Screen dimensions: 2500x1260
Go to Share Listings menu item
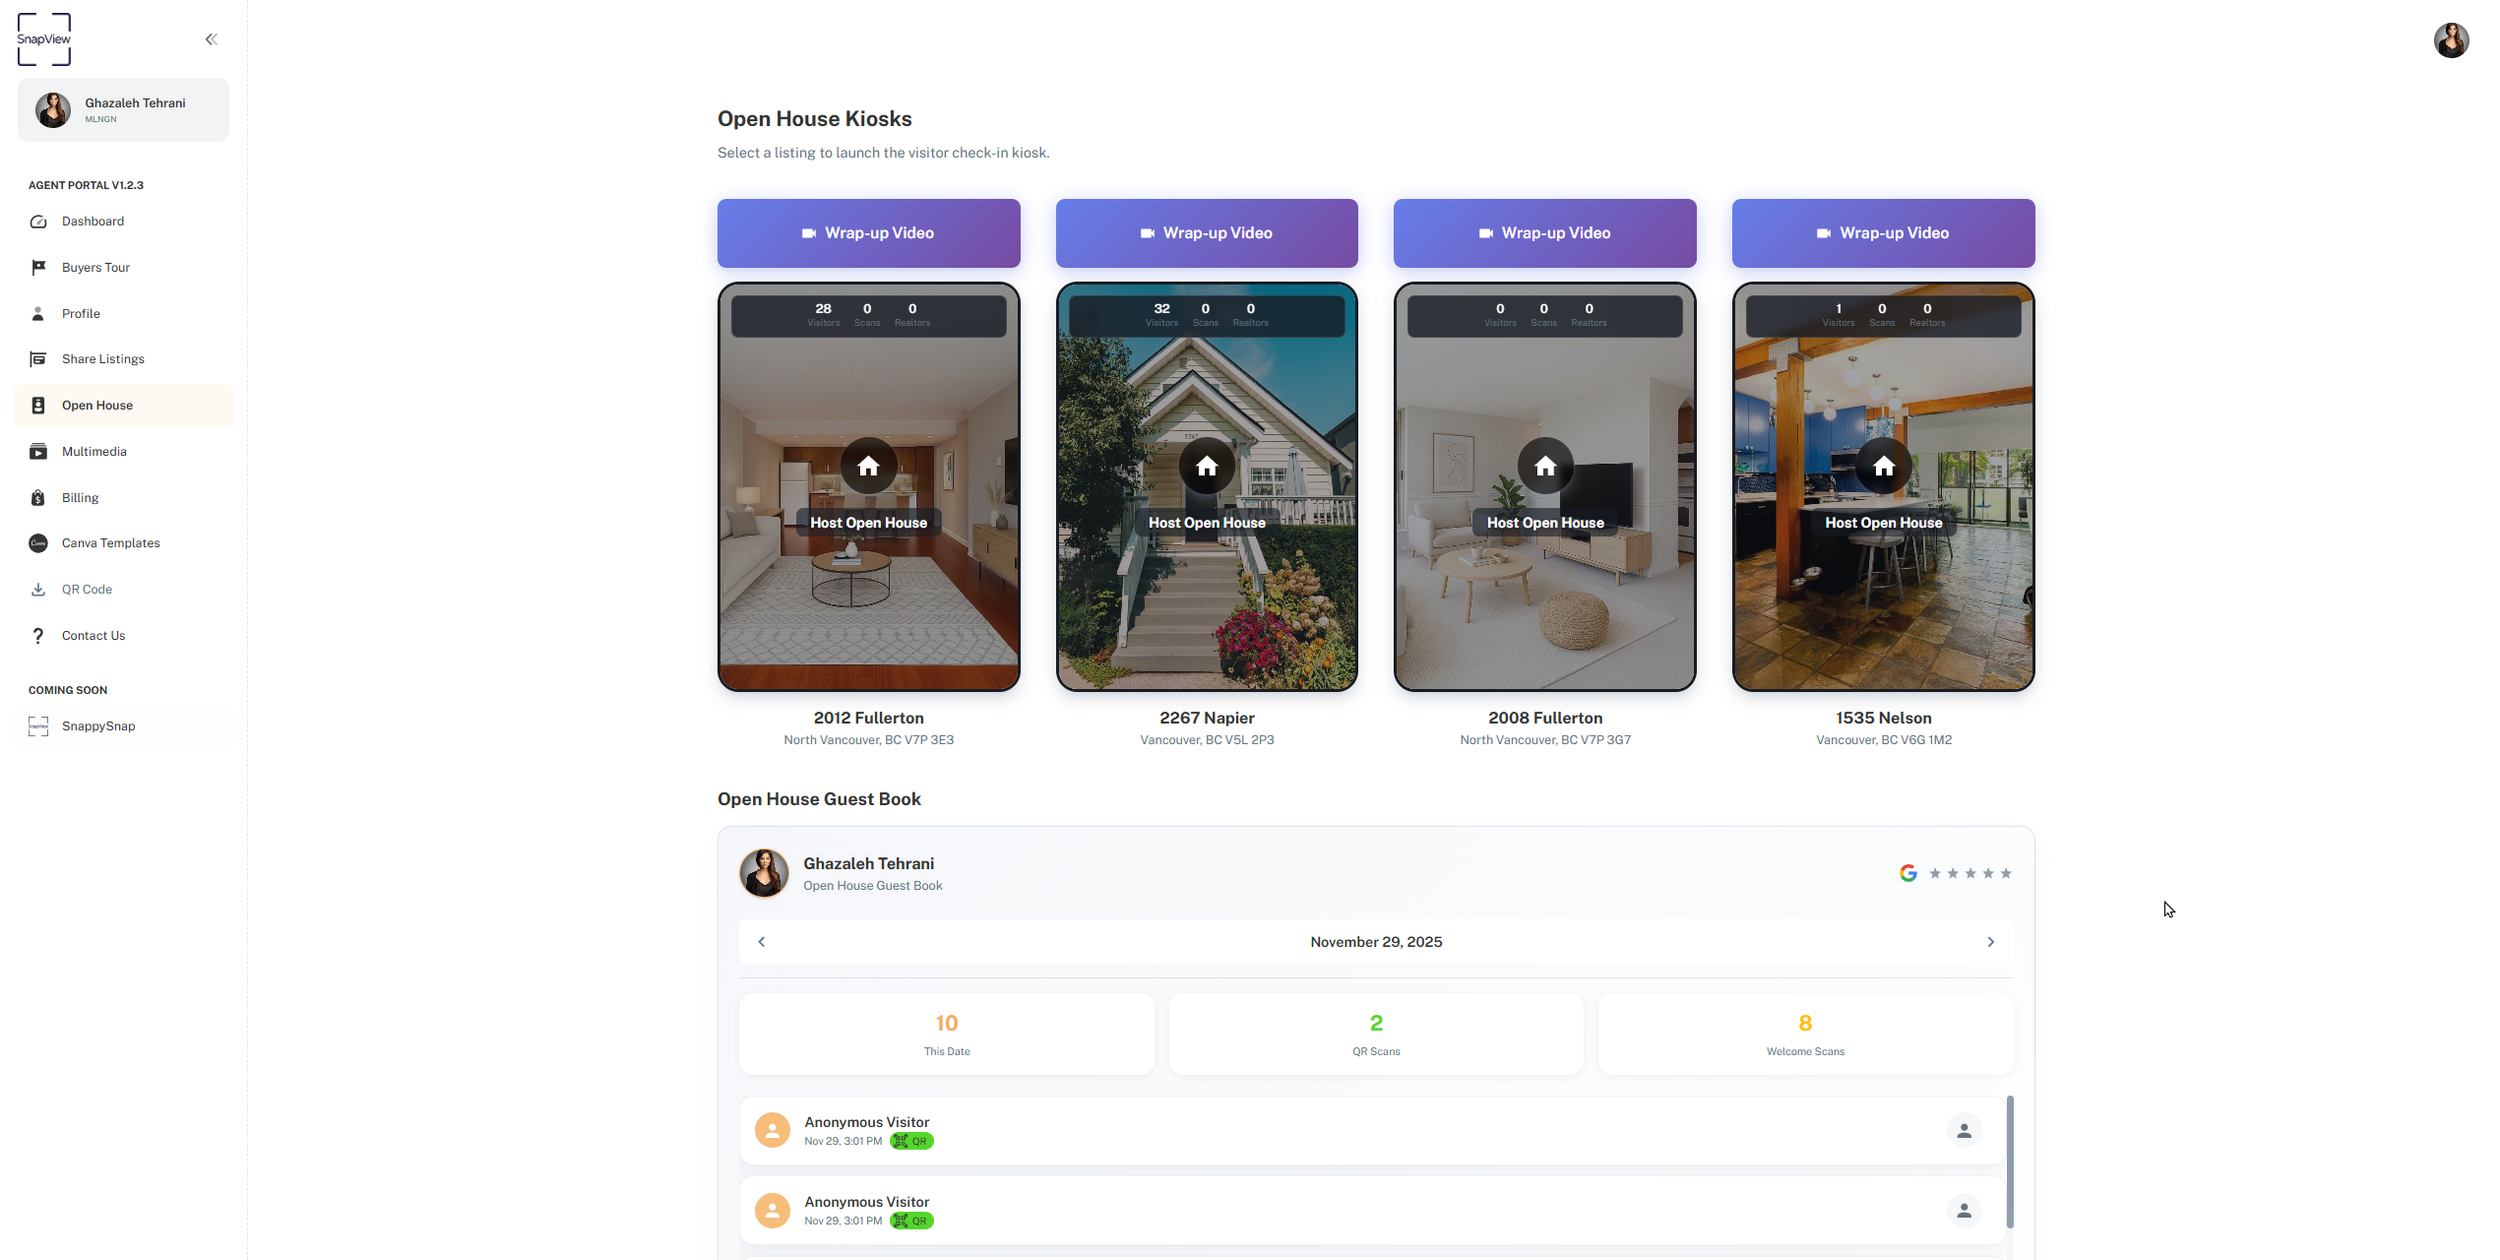pos(102,359)
